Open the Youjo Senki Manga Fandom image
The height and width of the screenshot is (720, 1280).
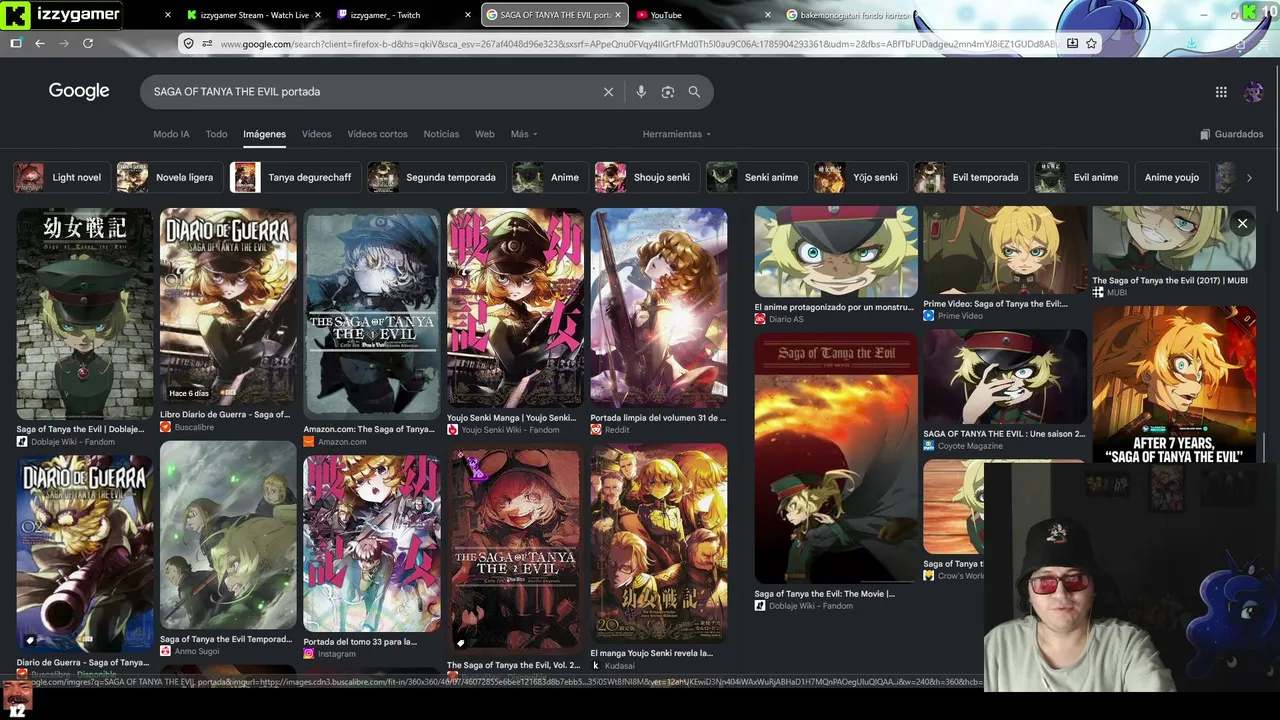coord(515,306)
